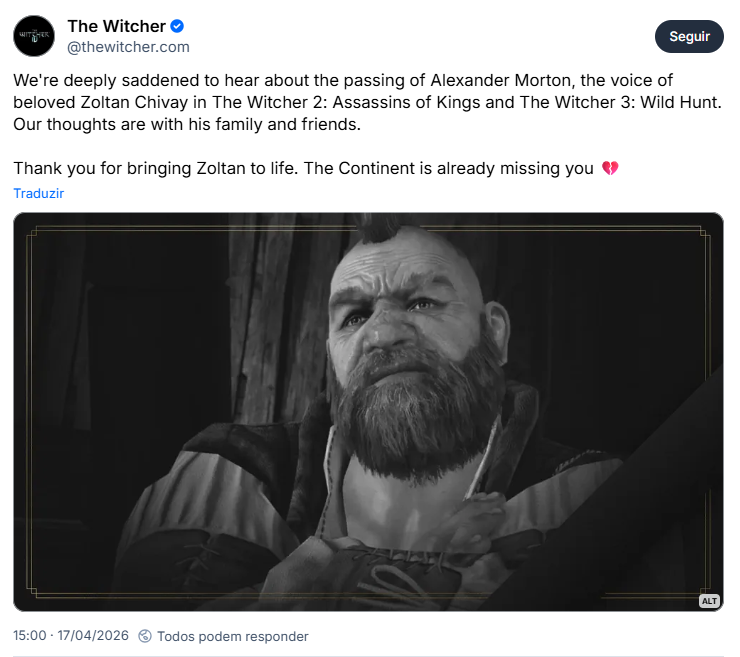Open the 15:00 post timestamp

(30, 636)
